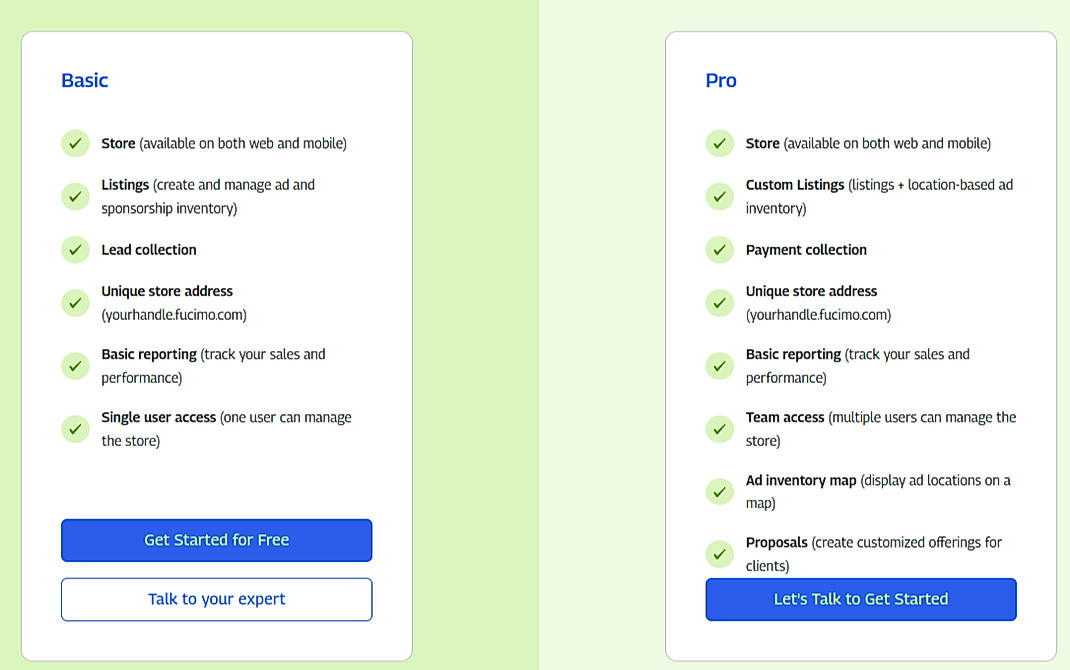The image size is (1070, 670).
Task: Toggle the check on Listings in Basic plan
Action: 75,196
